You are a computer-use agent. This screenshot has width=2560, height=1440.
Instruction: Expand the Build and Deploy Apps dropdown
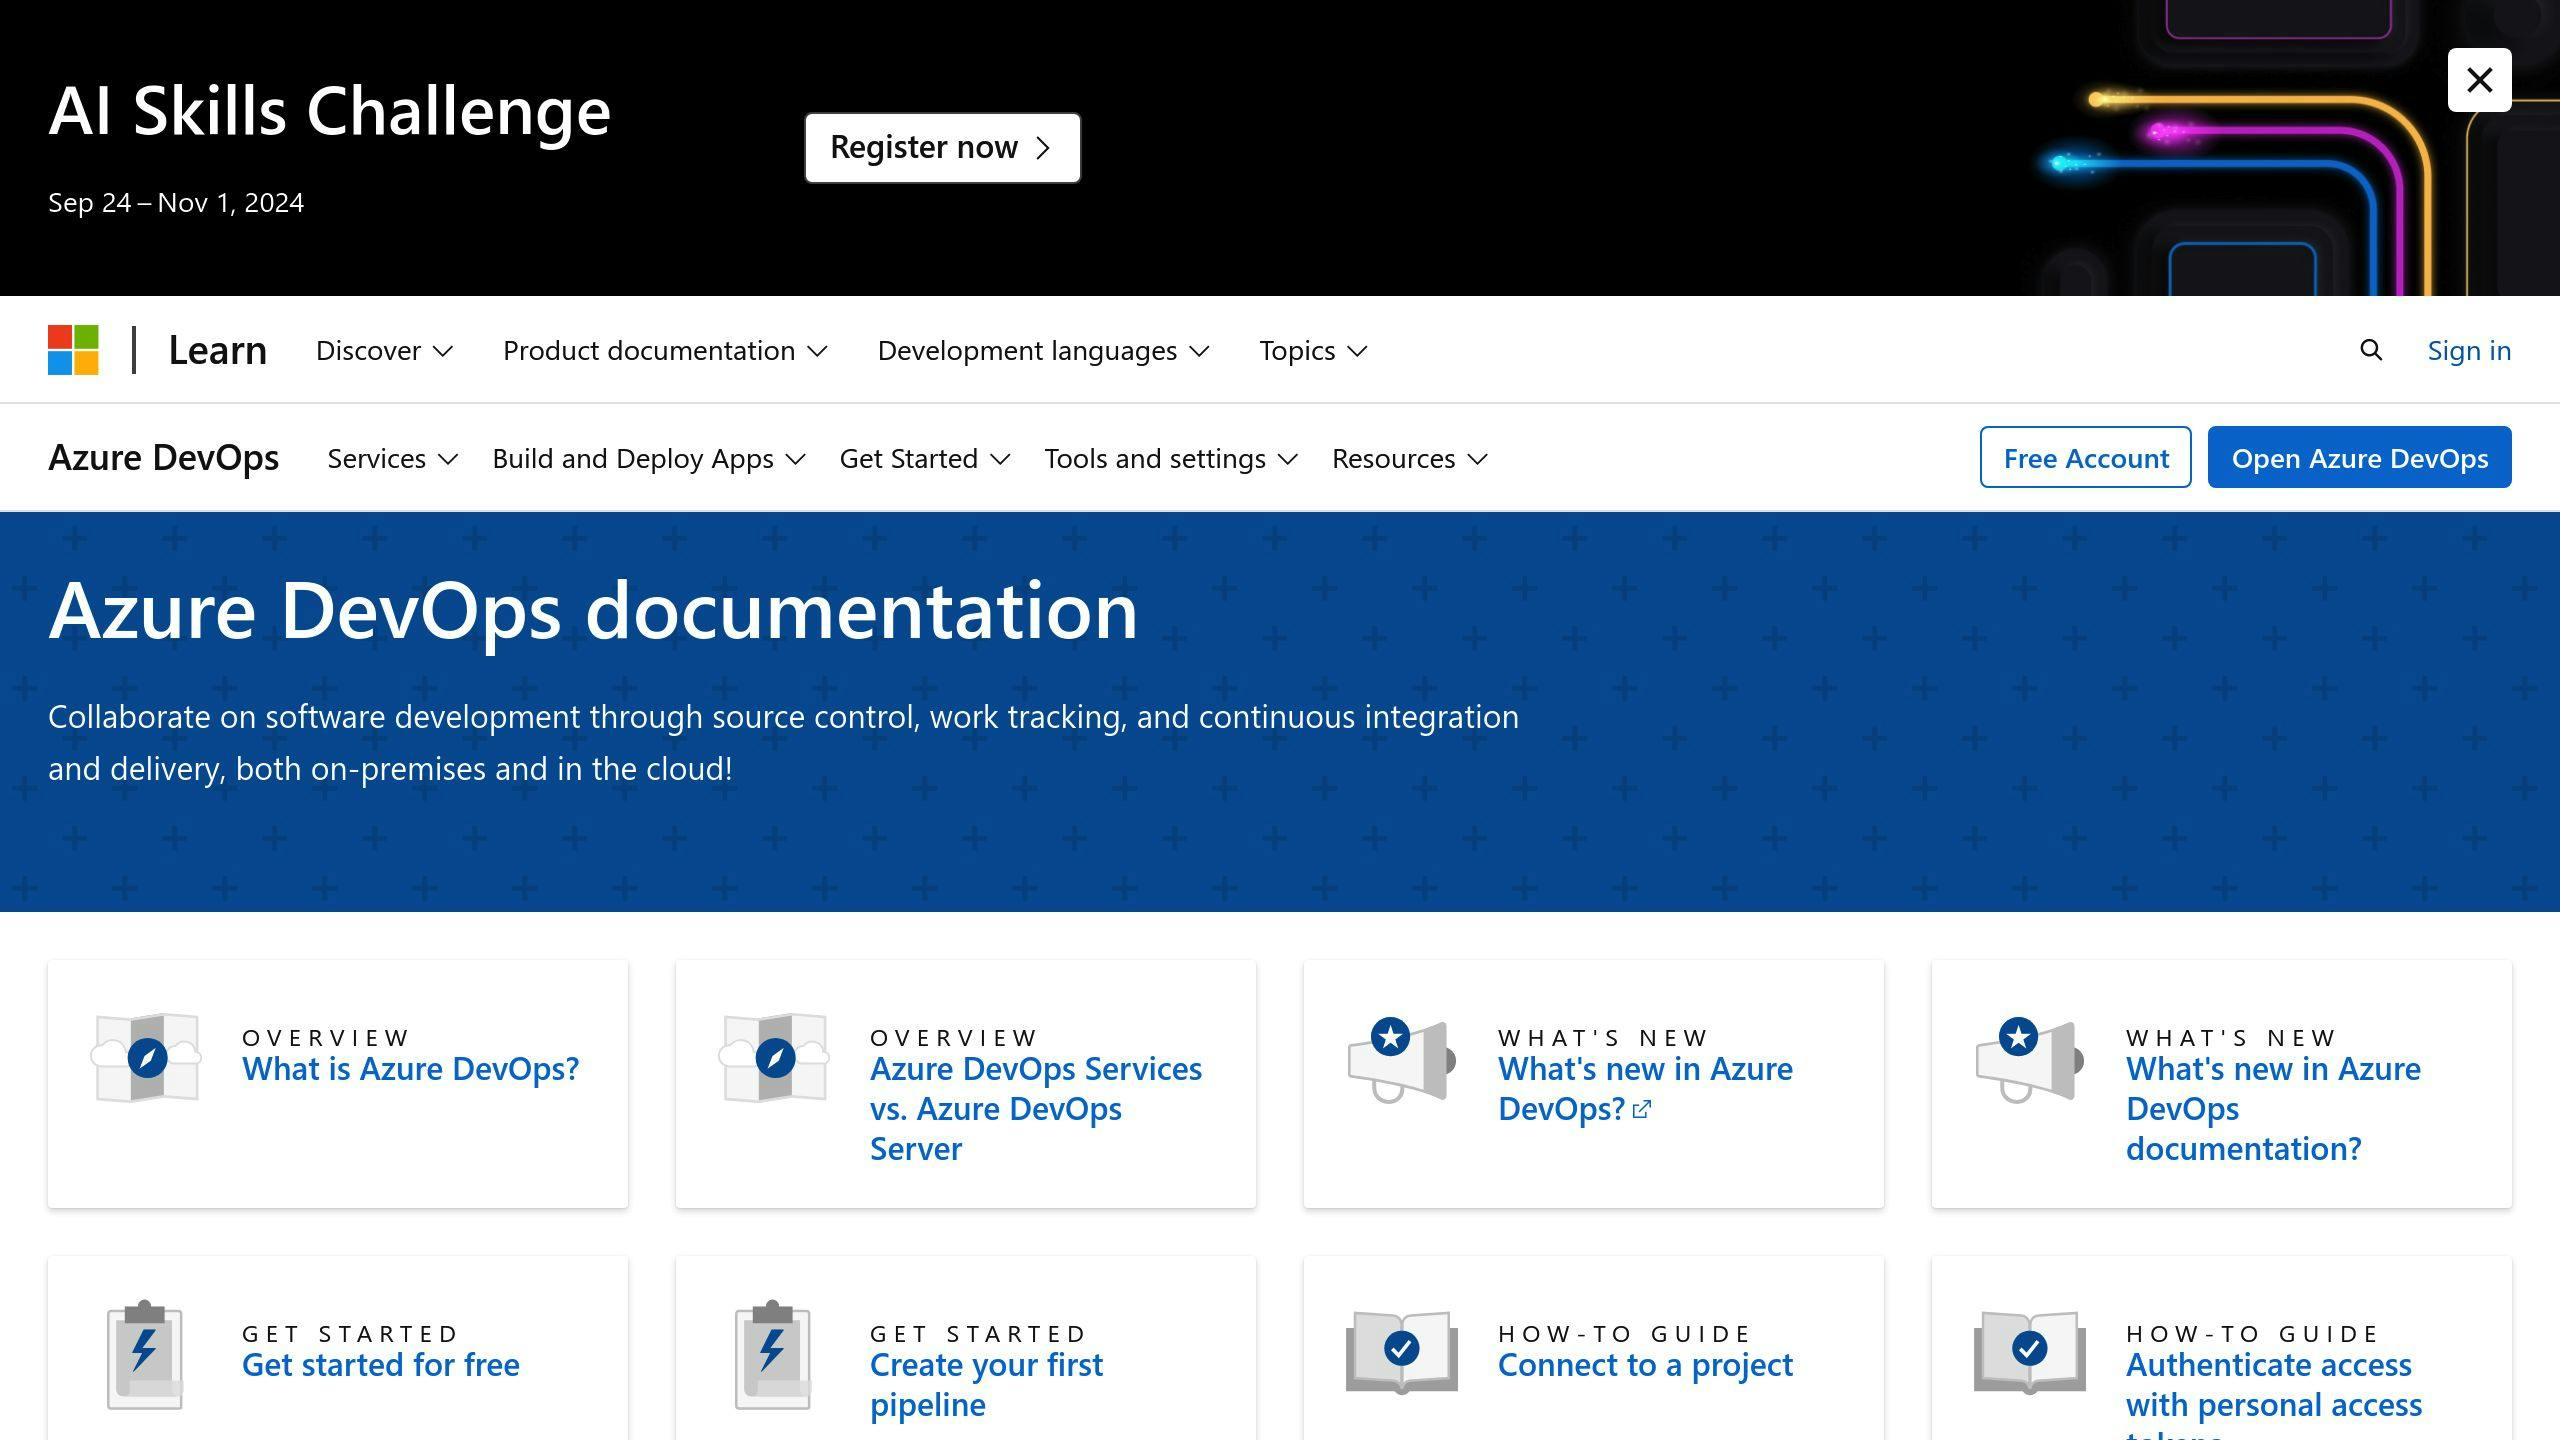pyautogui.click(x=649, y=458)
